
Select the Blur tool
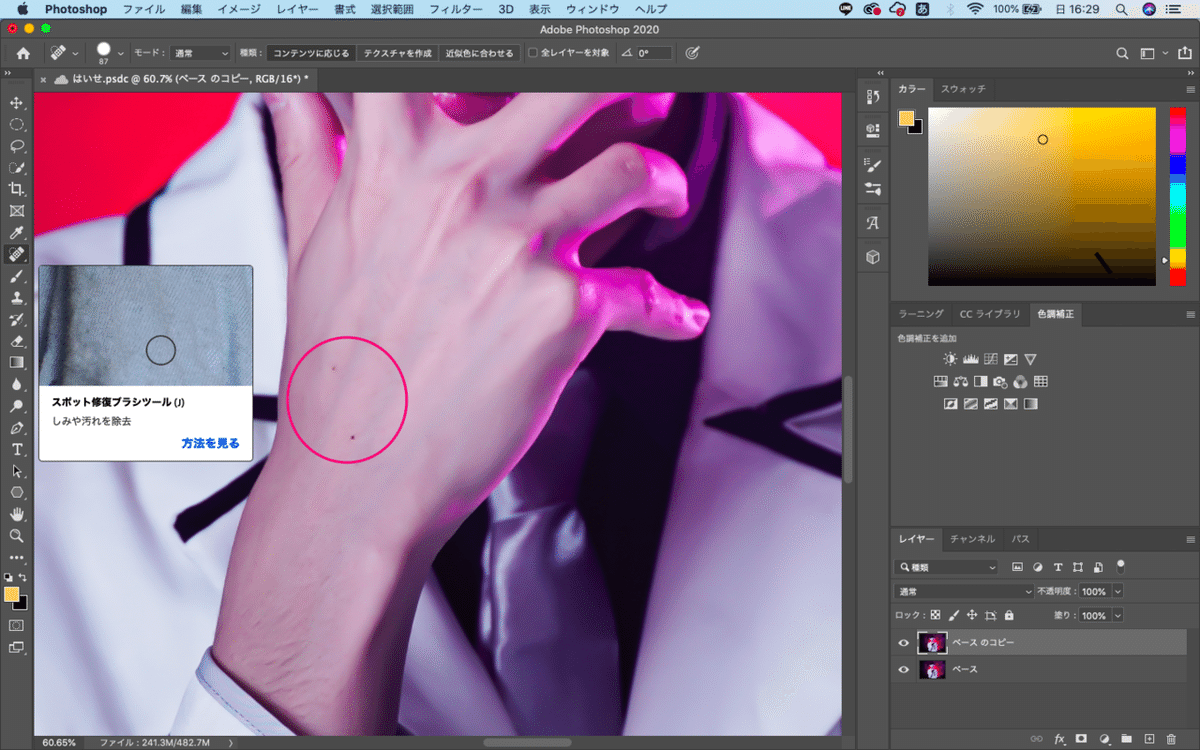(x=16, y=384)
